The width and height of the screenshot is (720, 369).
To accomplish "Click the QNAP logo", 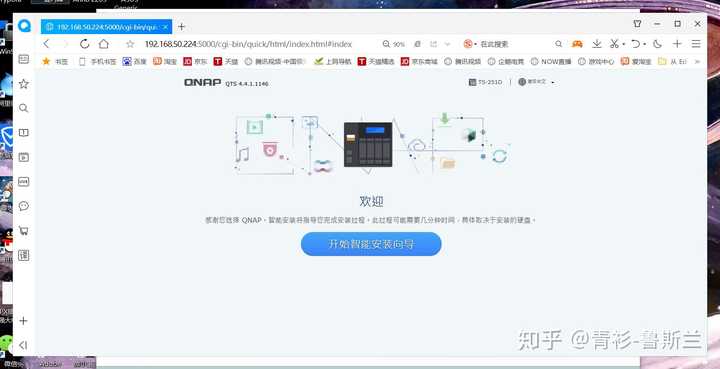I will [202, 82].
